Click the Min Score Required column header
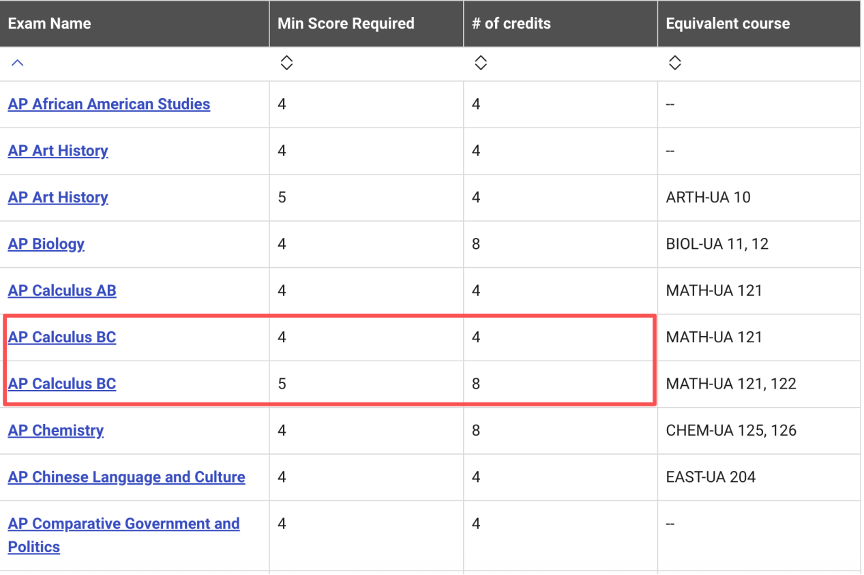 (345, 23)
